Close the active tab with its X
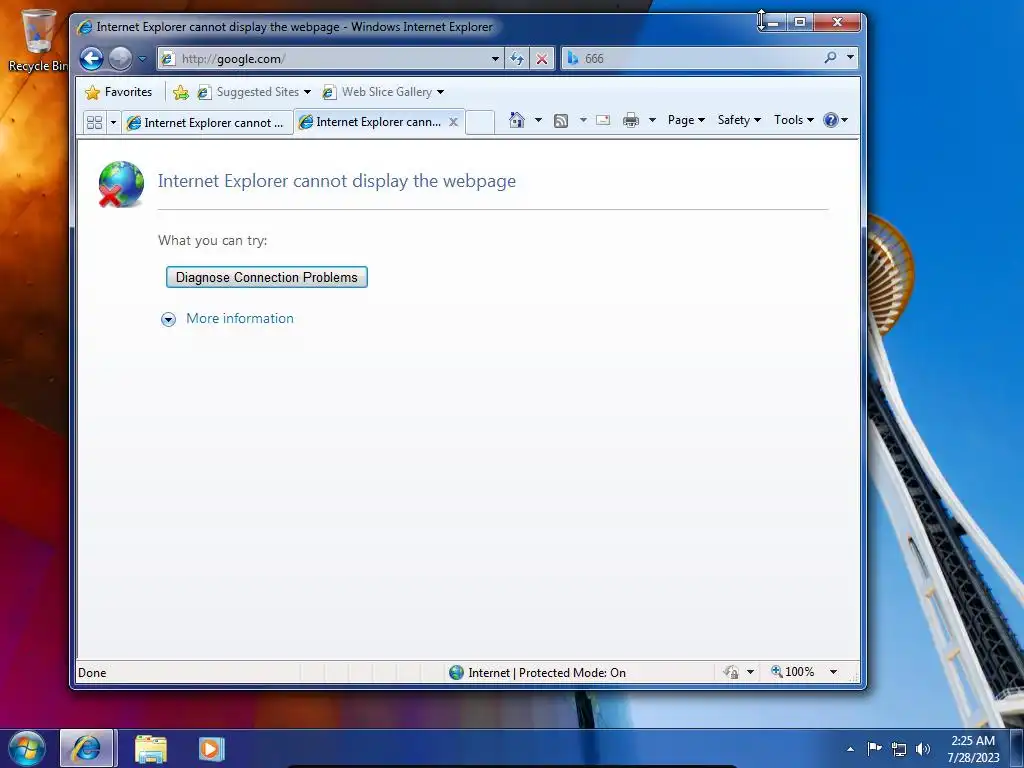Screen dimensions: 1024x768 tap(453, 122)
